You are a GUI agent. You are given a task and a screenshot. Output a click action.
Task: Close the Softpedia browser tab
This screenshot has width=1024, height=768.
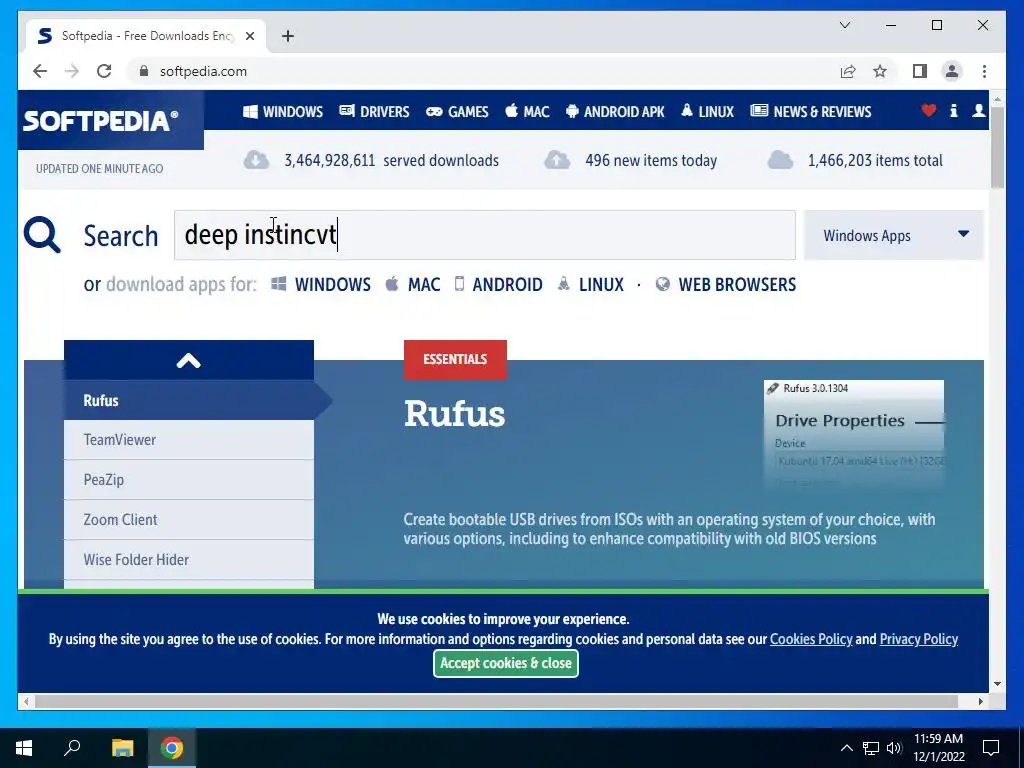(x=249, y=37)
